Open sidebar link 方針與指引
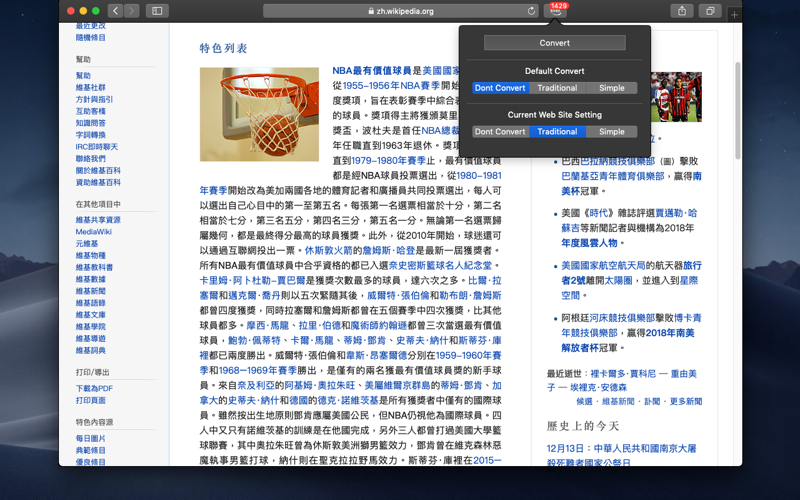 [94, 99]
